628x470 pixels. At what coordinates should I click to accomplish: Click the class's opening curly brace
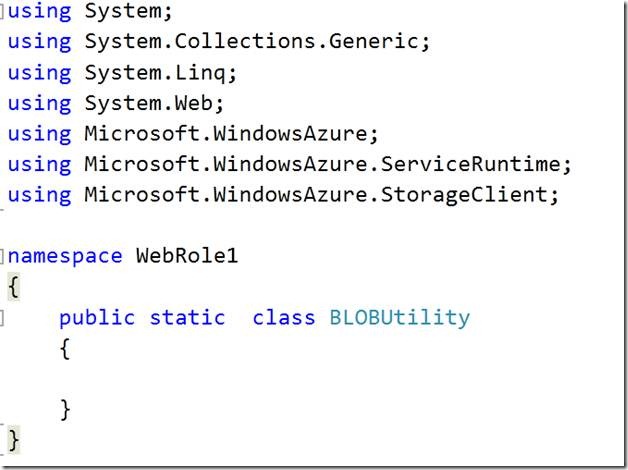click(65, 349)
